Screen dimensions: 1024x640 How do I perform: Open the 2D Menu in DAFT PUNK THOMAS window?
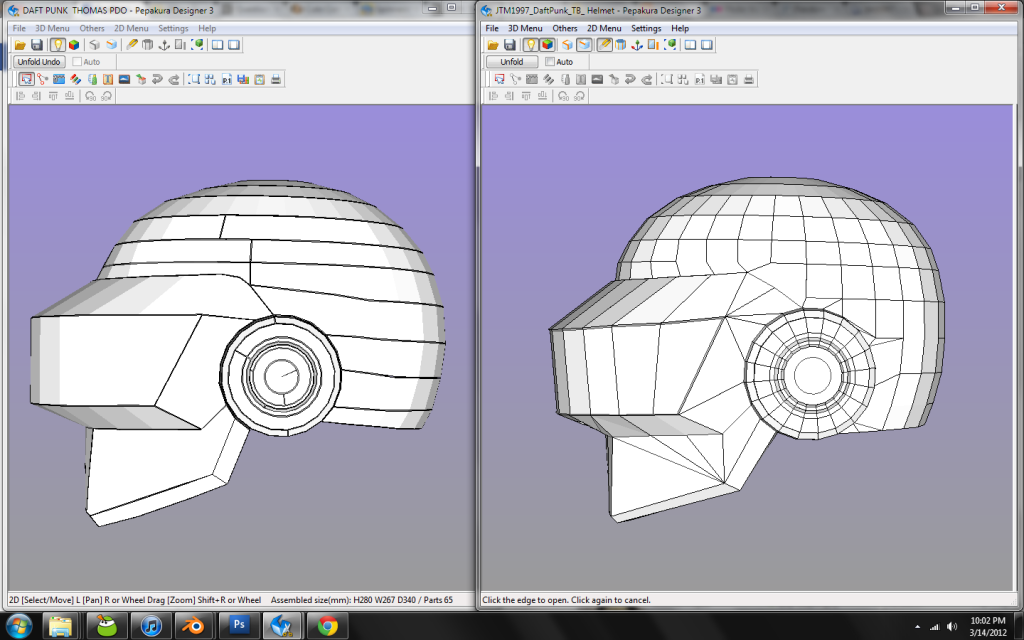coord(131,28)
